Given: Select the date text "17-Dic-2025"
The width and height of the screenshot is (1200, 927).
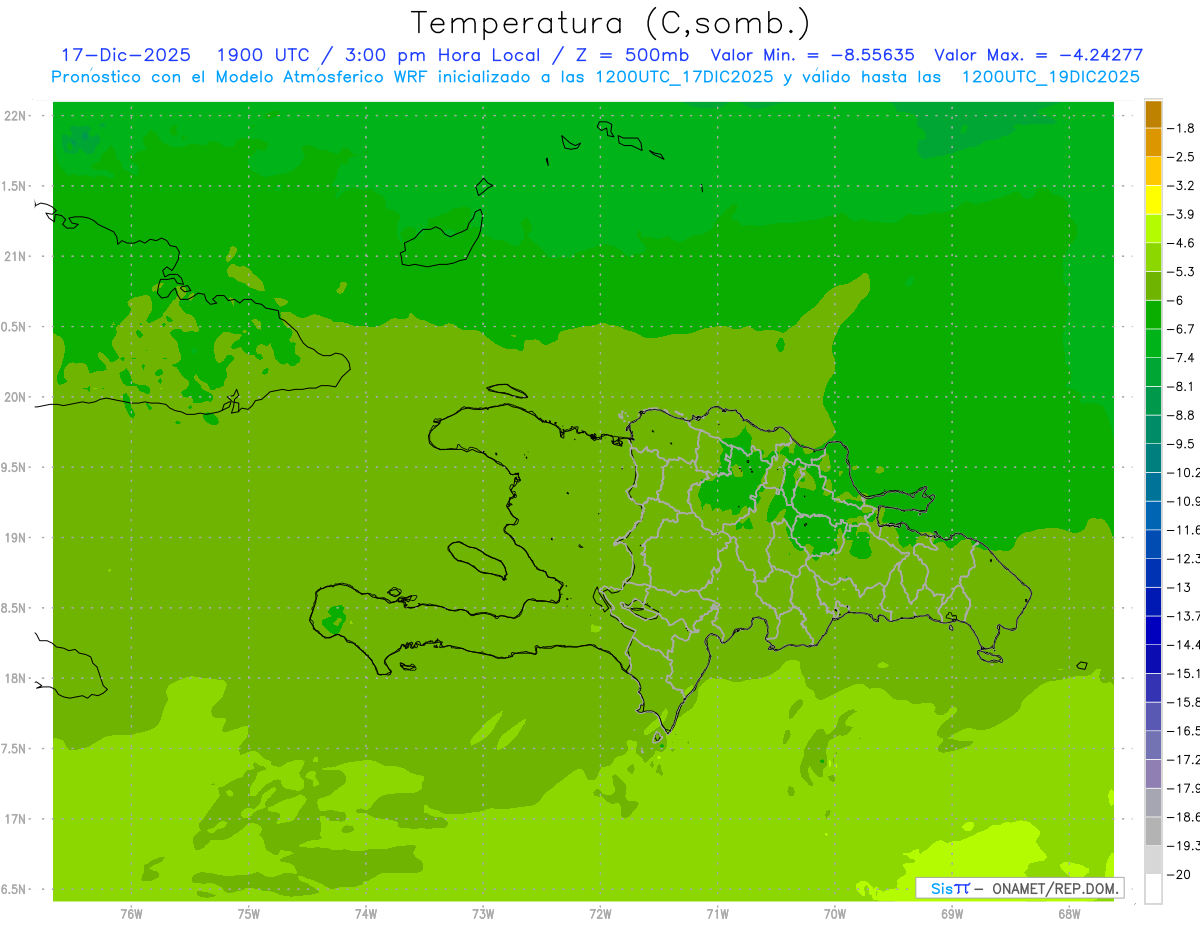Looking at the screenshot, I should (126, 55).
